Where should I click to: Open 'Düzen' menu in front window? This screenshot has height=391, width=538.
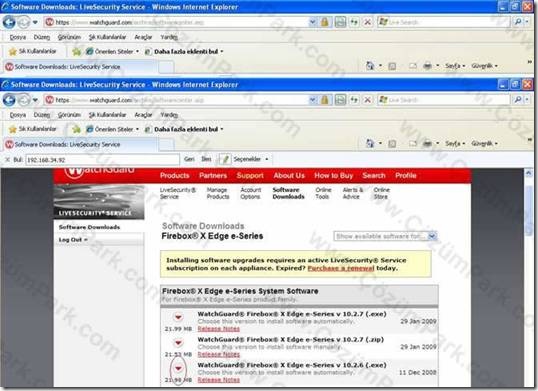click(42, 115)
